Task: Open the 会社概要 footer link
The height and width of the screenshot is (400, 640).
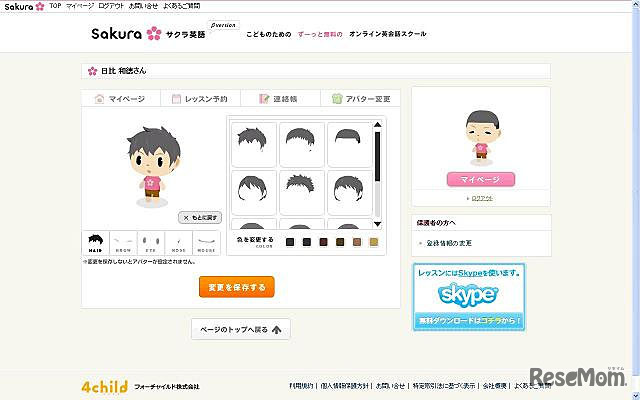Action: point(494,385)
